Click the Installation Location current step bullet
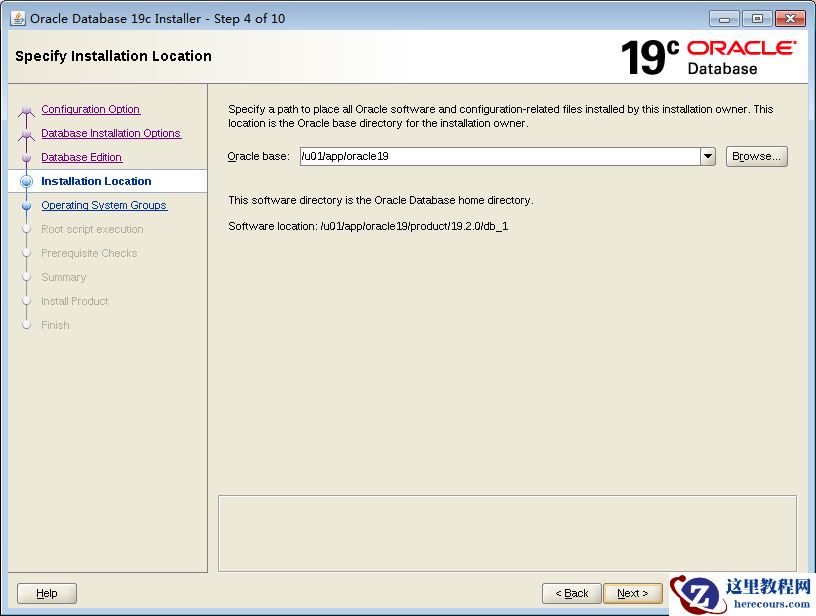This screenshot has width=816, height=616. point(27,181)
